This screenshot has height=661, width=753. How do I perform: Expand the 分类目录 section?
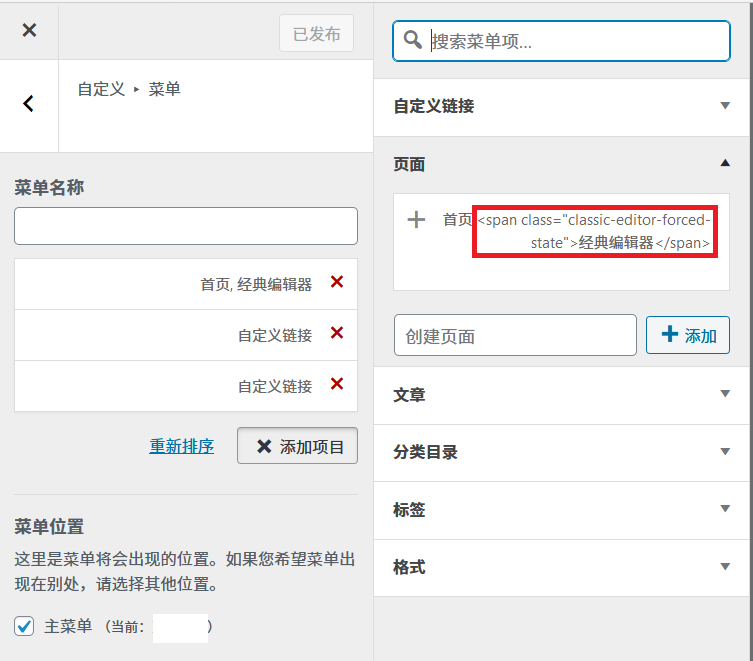tap(561, 453)
